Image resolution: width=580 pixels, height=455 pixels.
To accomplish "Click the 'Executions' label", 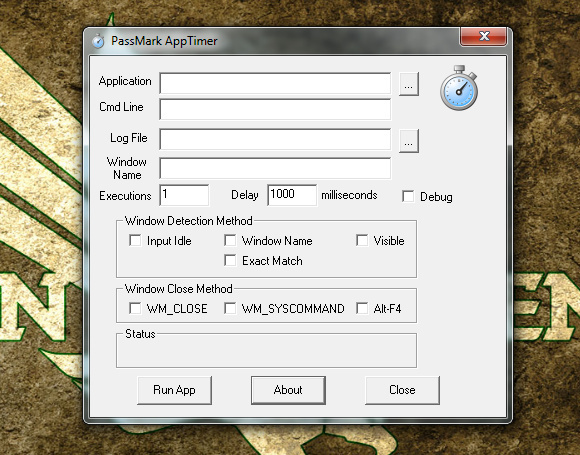I will 125,196.
